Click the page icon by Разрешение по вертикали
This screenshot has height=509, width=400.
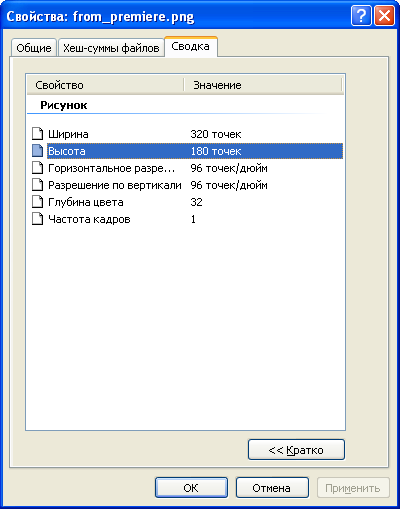click(37, 185)
